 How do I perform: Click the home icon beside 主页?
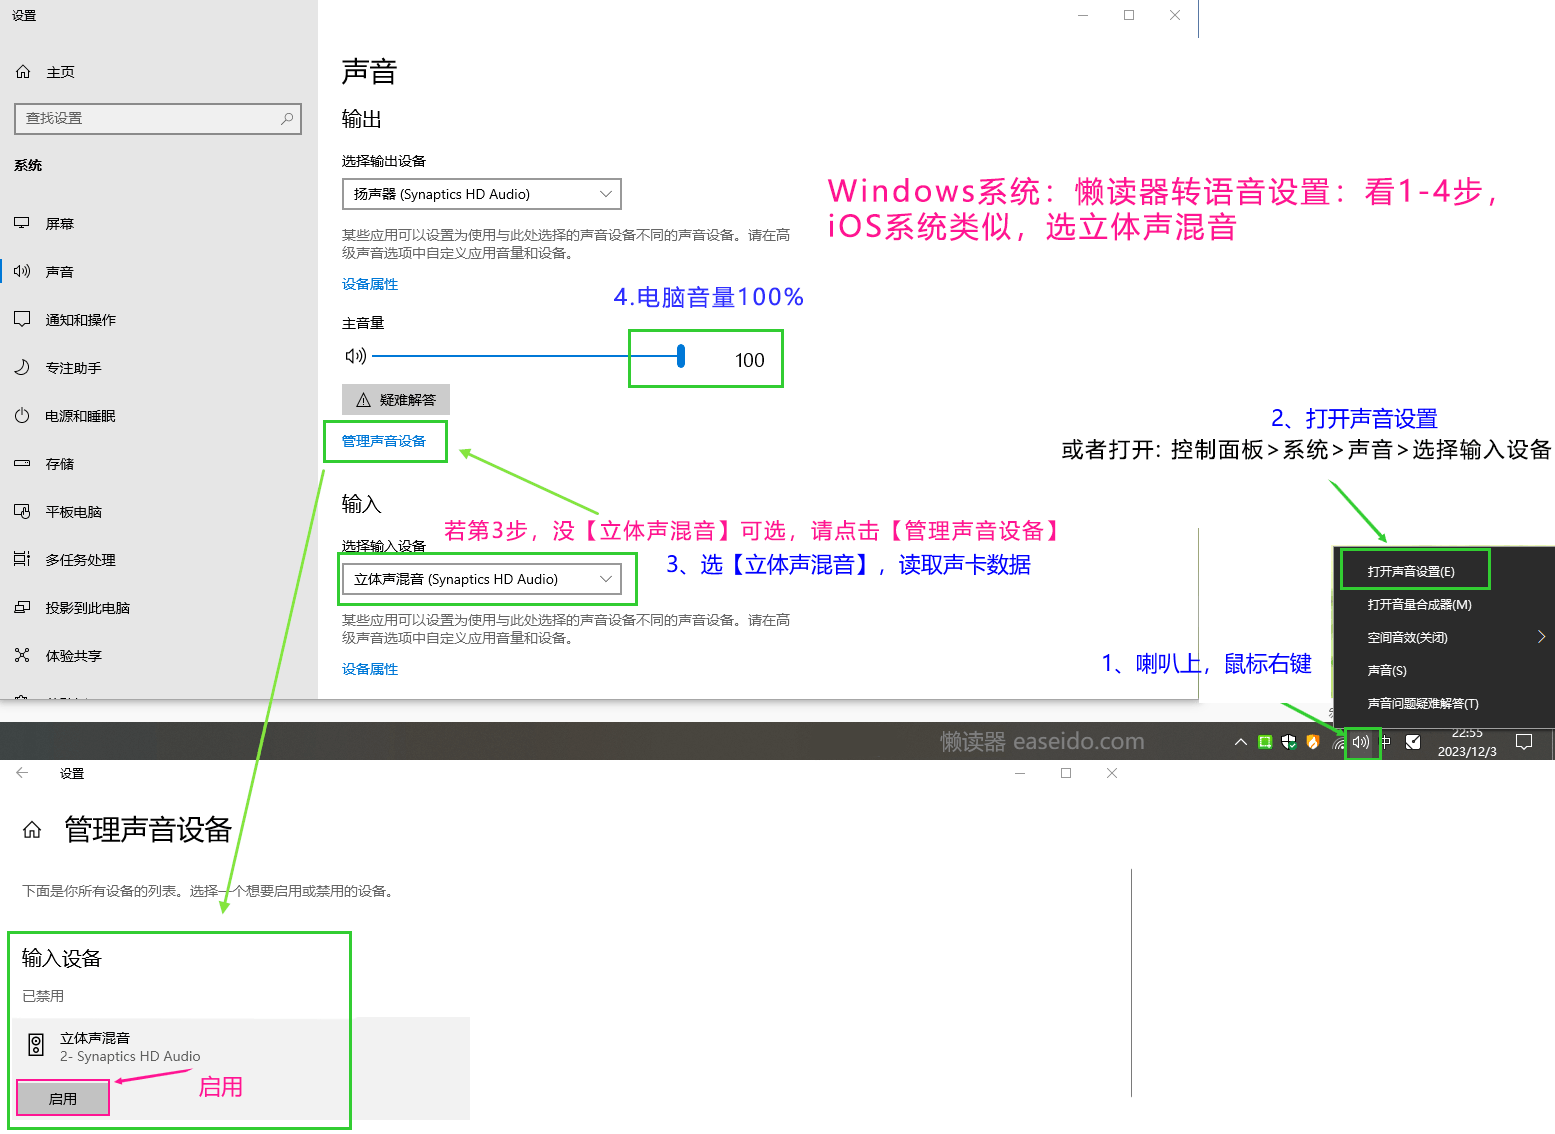23,72
